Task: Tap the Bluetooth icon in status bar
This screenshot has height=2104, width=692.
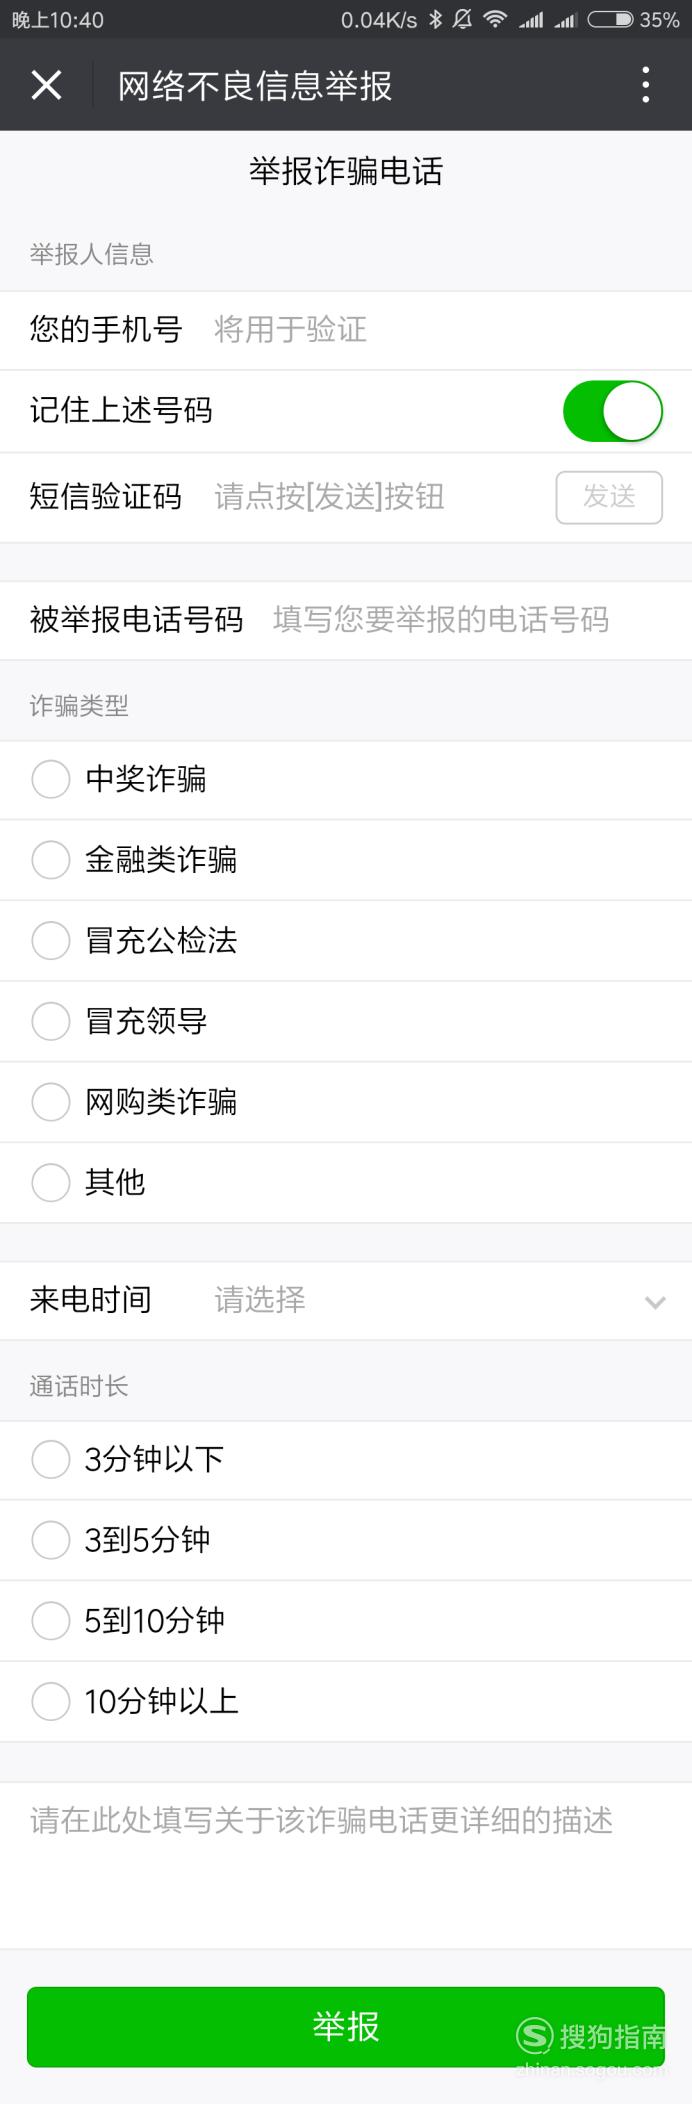Action: coord(435,19)
